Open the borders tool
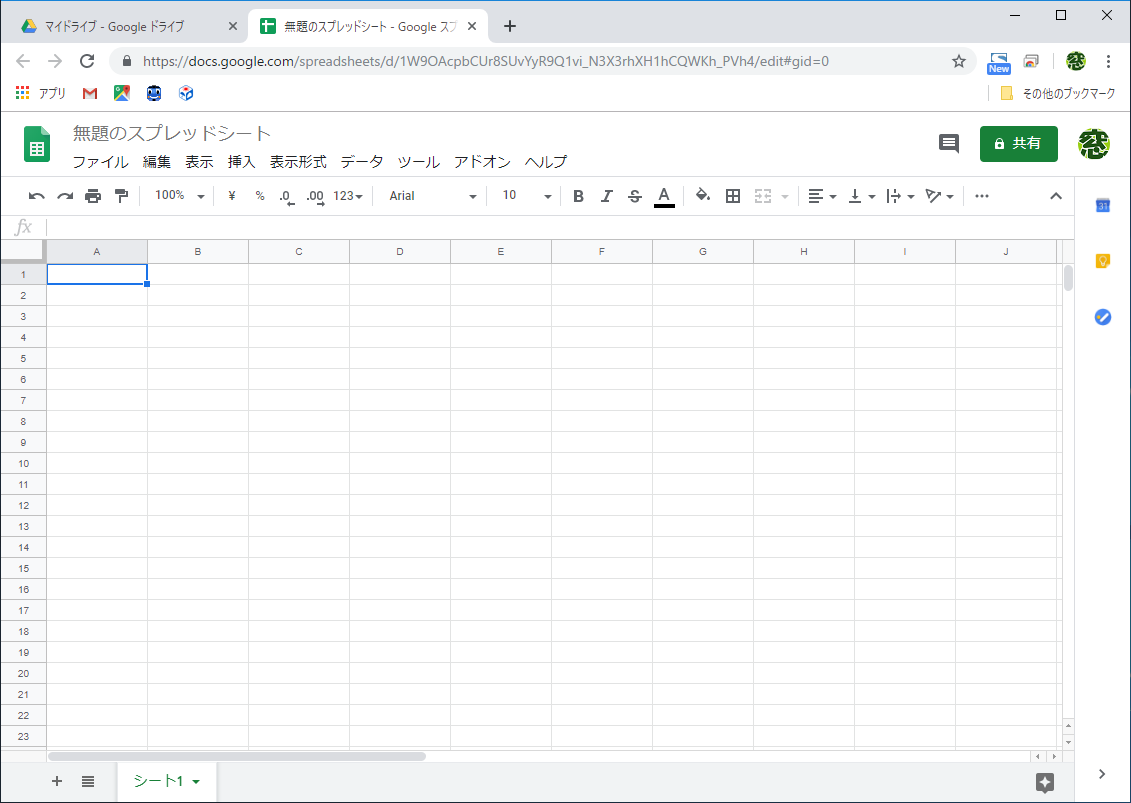This screenshot has height=803, width=1131. pyautogui.click(x=733, y=195)
